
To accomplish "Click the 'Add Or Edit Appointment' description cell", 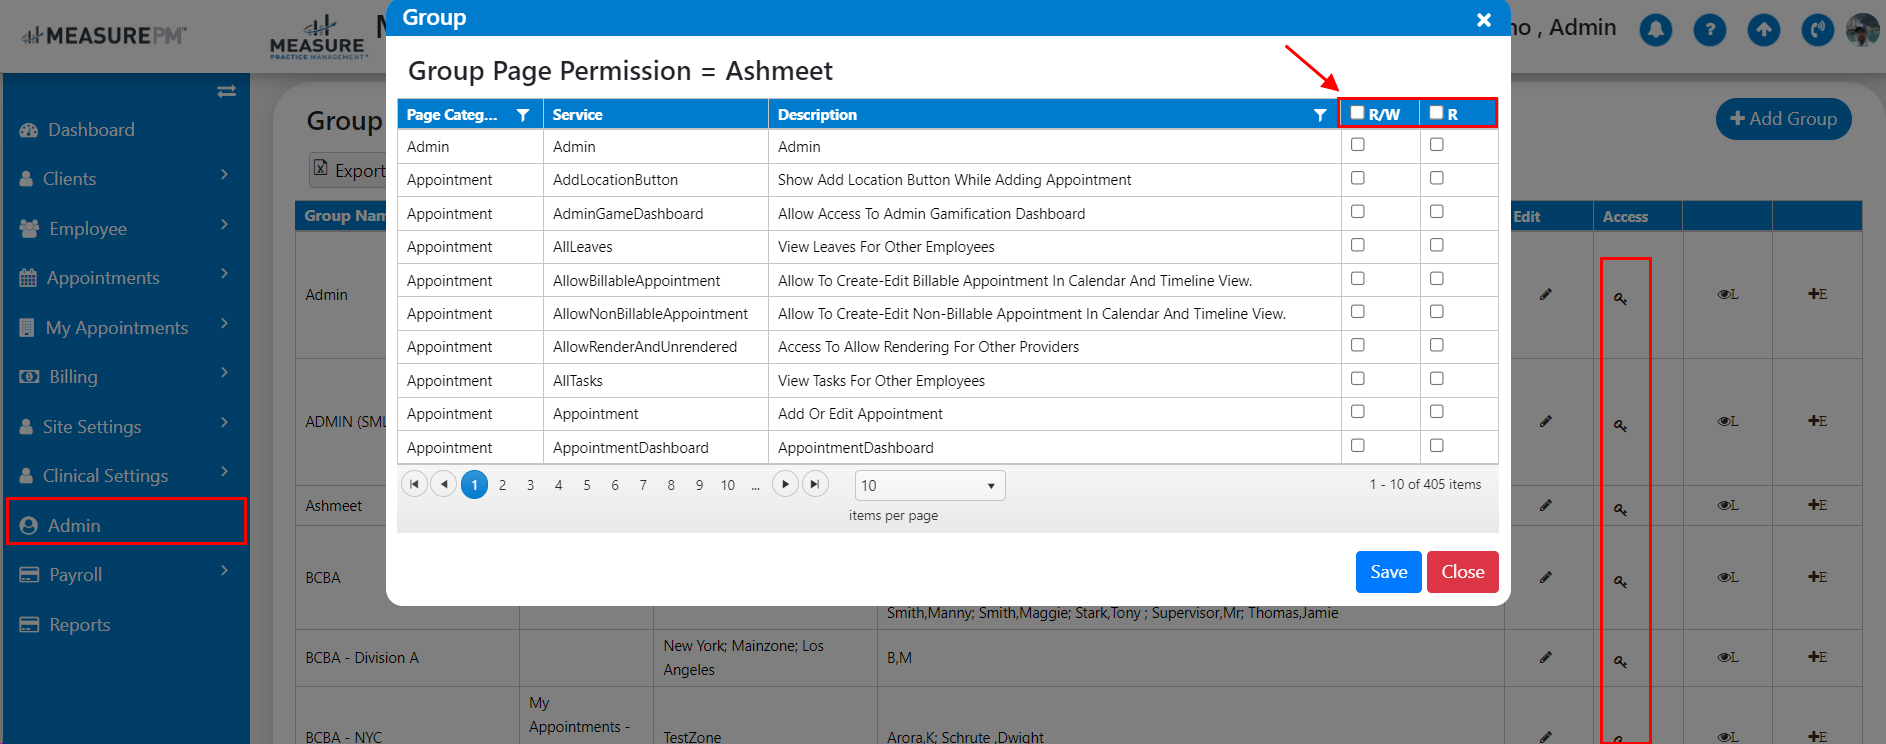I will point(860,414).
